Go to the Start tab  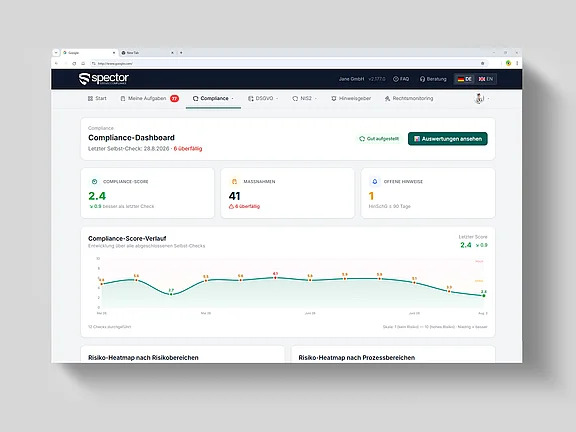tap(97, 98)
